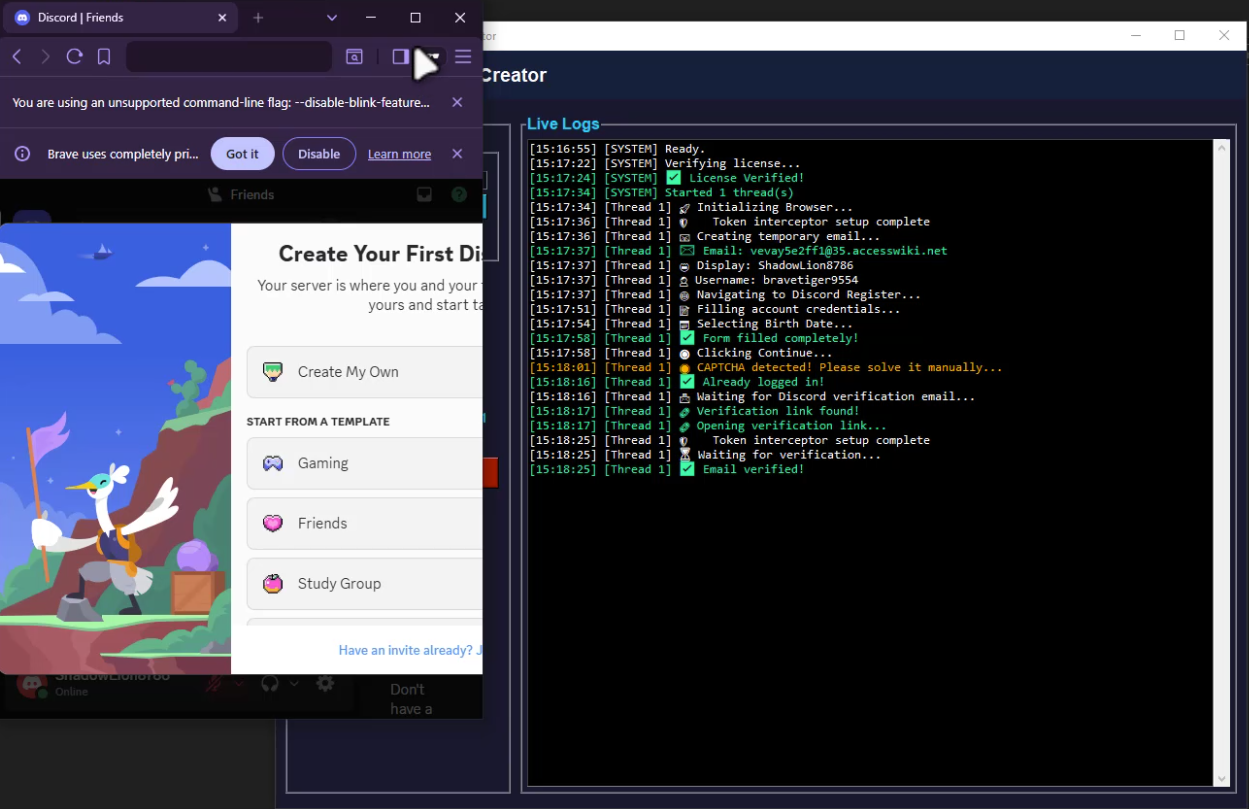Click the Create My Own icon

tap(273, 372)
